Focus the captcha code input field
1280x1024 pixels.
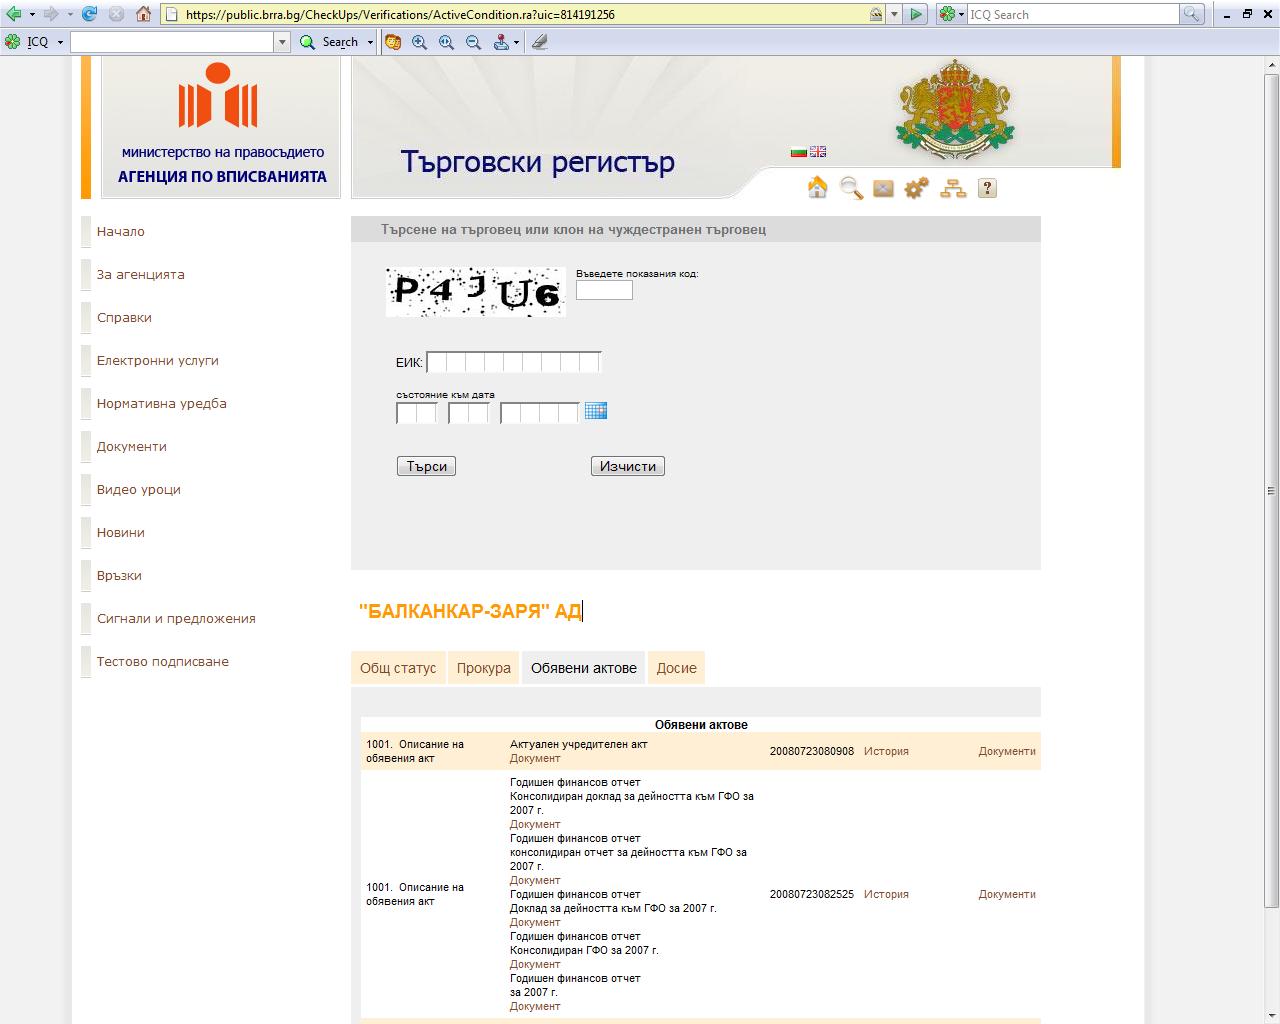(x=604, y=290)
